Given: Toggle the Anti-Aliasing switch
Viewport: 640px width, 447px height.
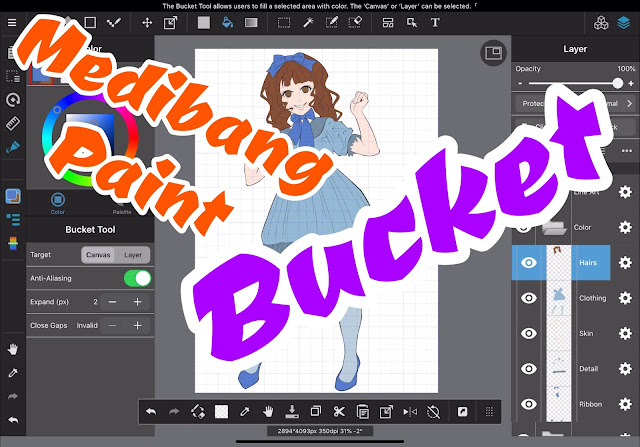Looking at the screenshot, I should coord(137,278).
